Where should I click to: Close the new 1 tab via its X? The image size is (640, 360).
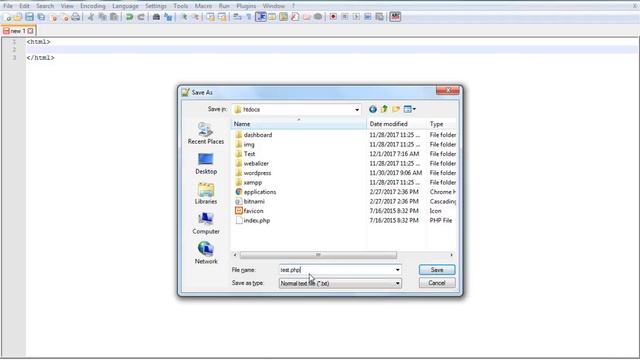[x=30, y=31]
